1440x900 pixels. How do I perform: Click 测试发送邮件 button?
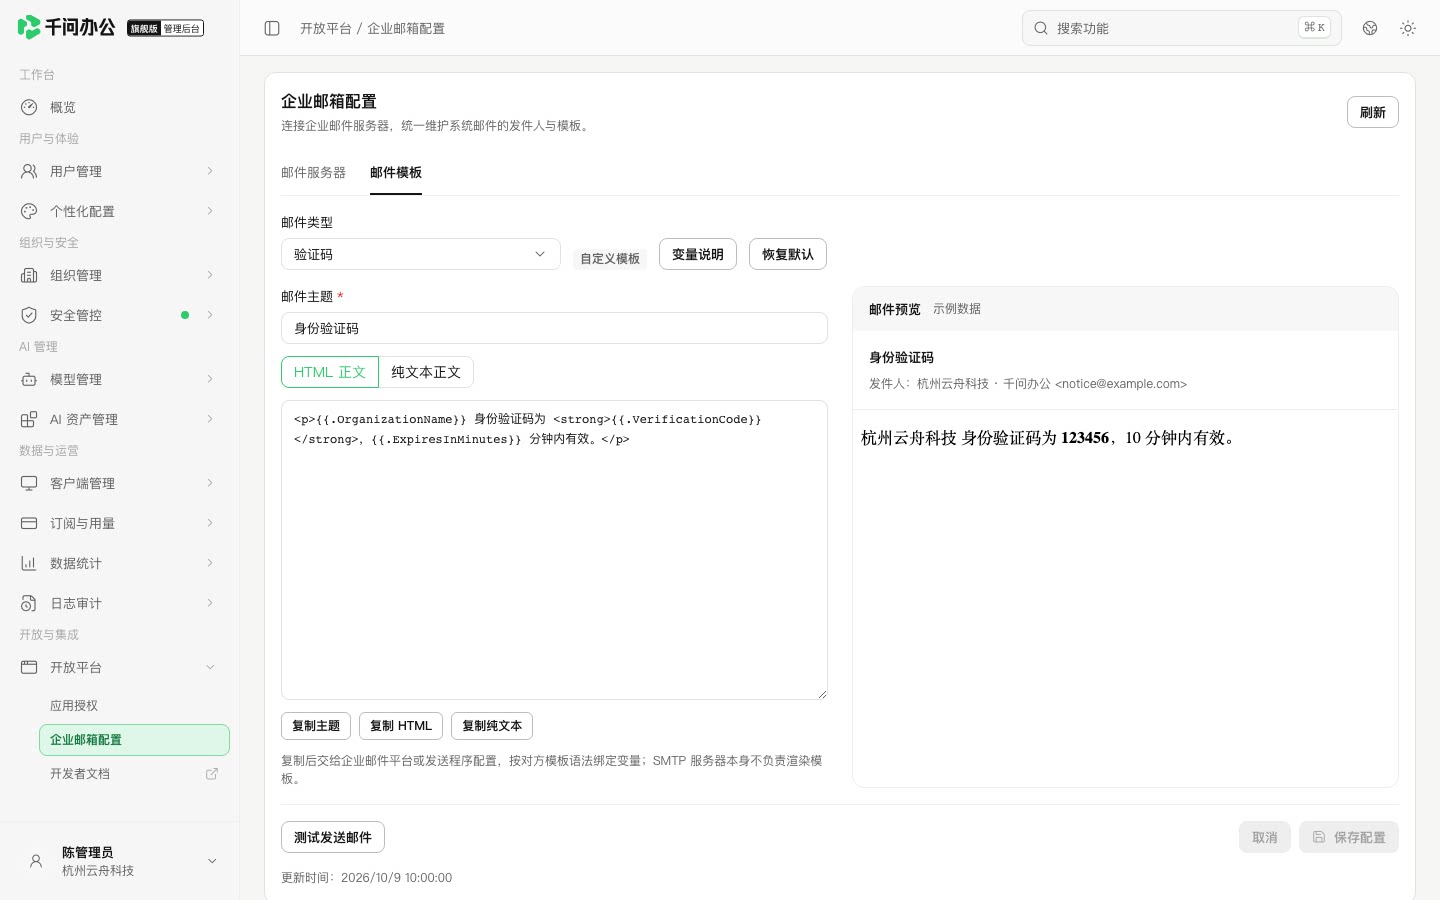333,837
